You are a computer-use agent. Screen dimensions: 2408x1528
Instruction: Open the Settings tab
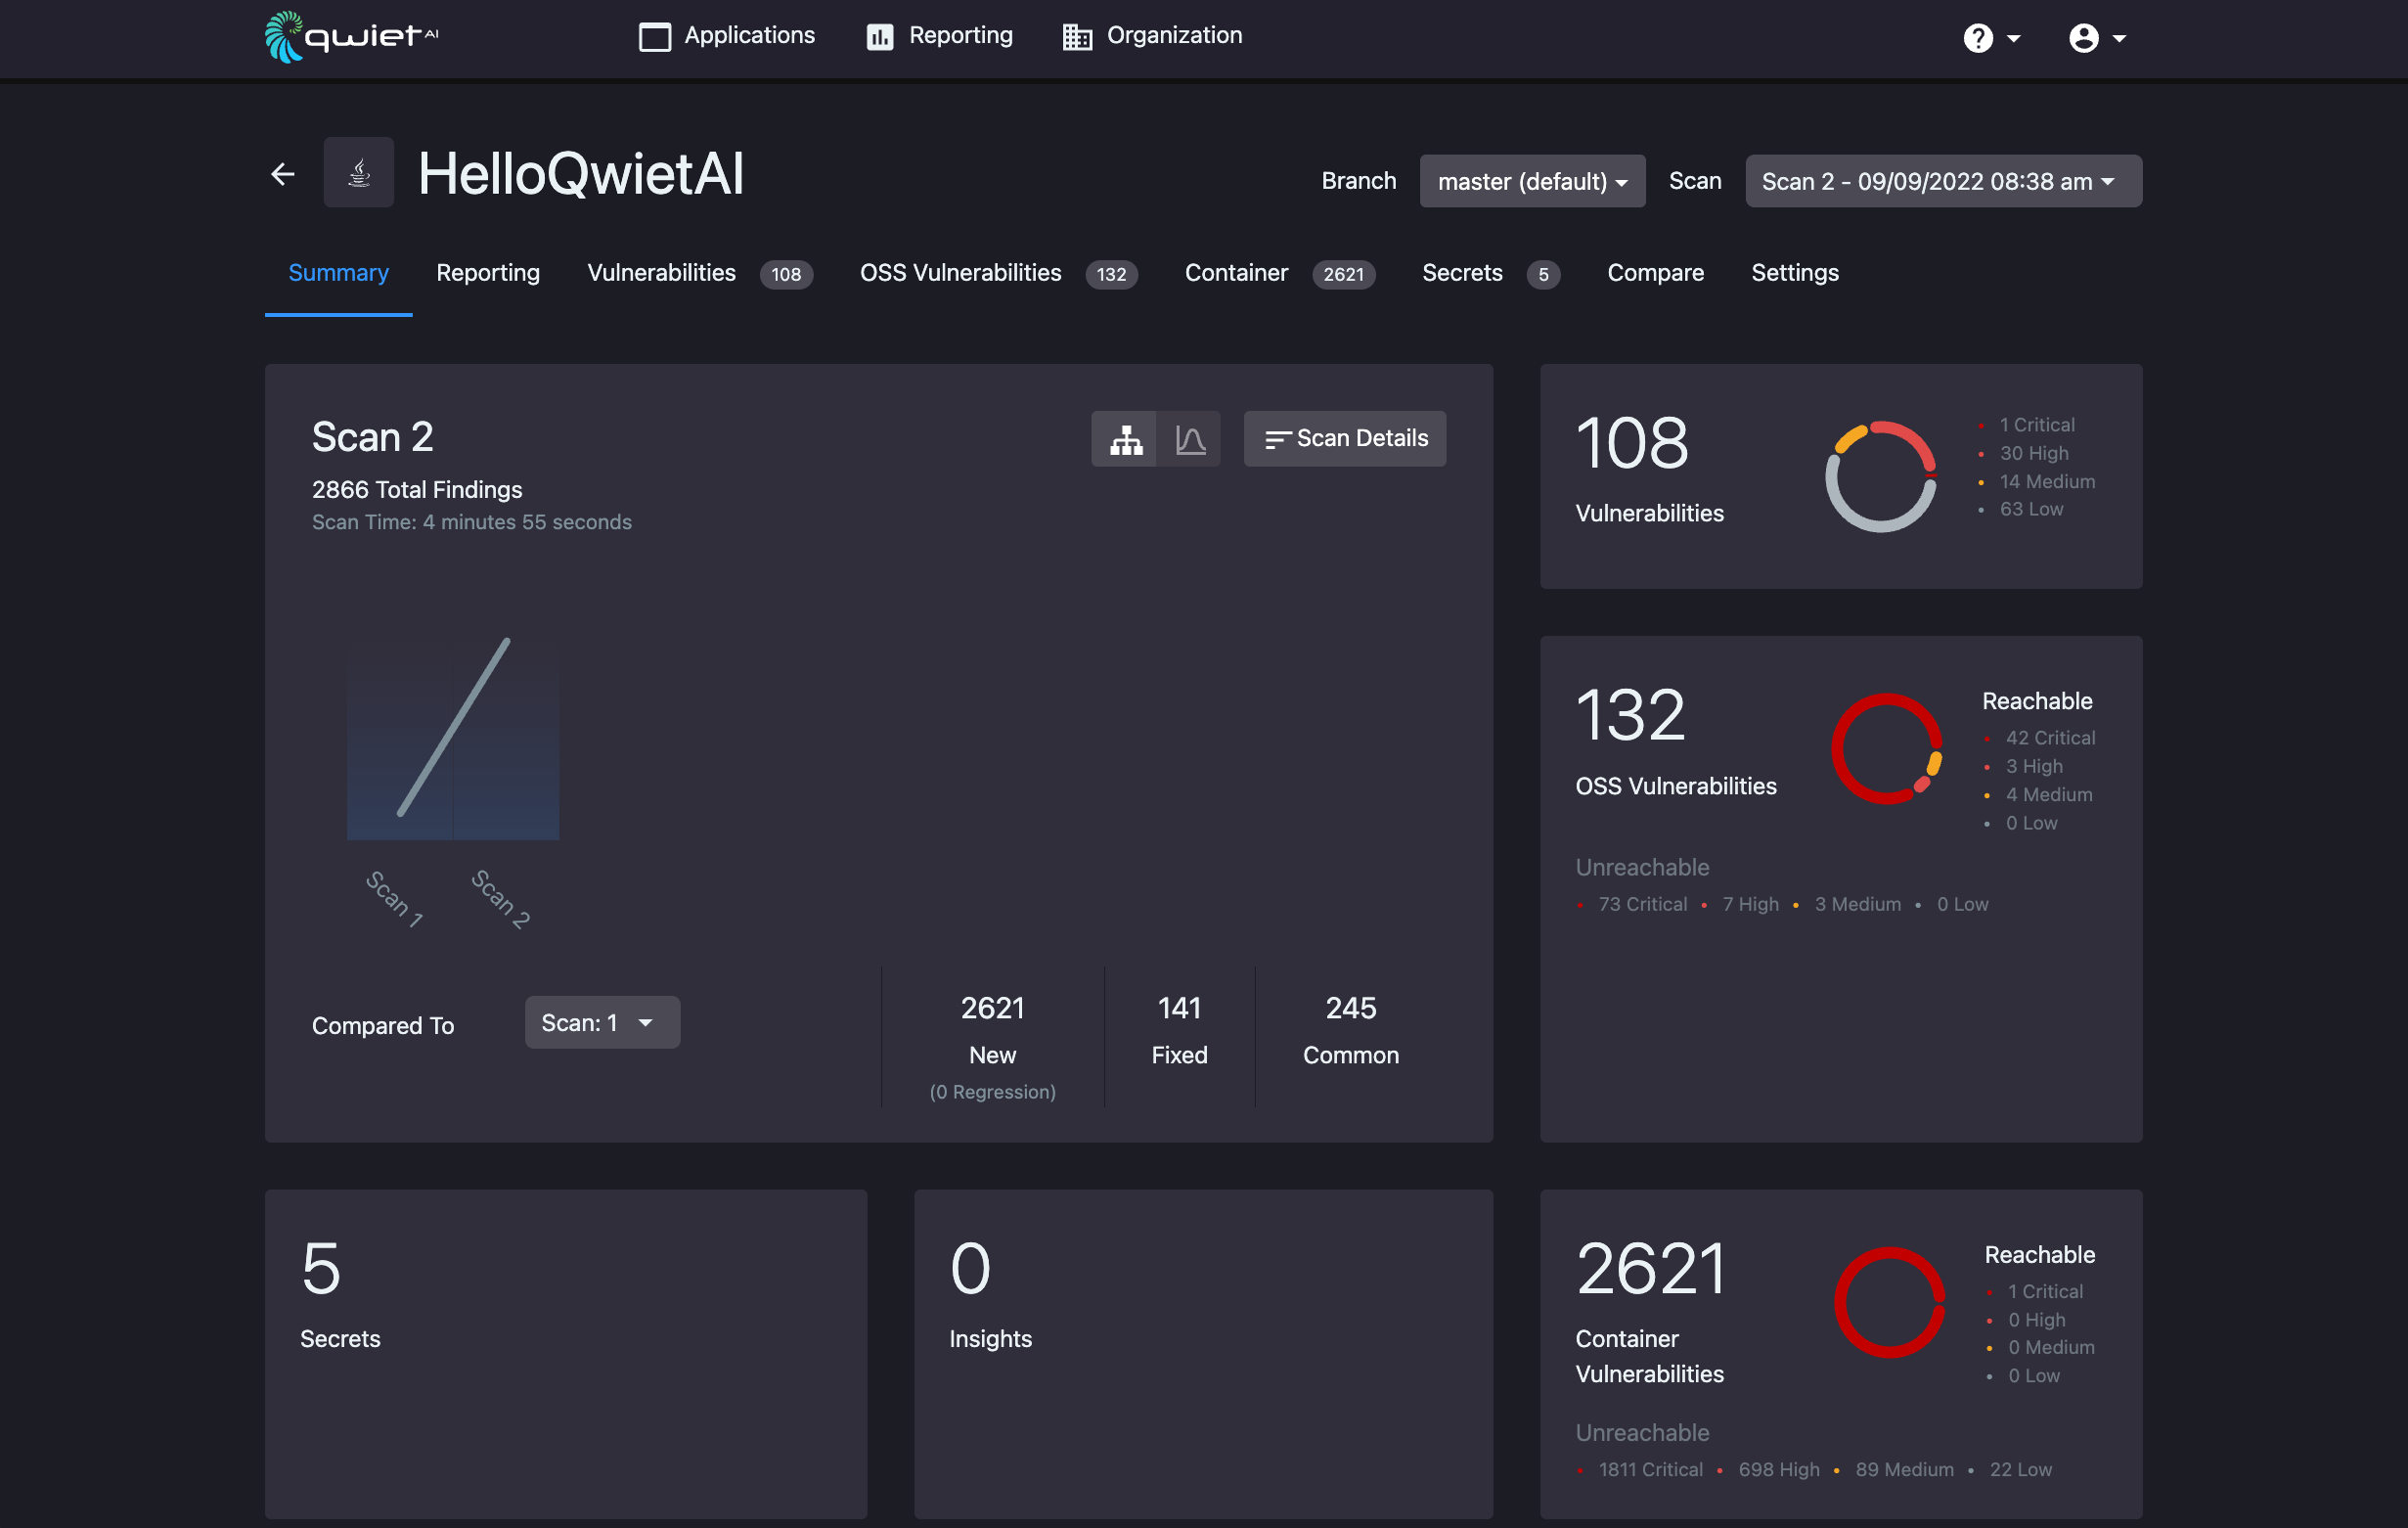tap(1794, 273)
